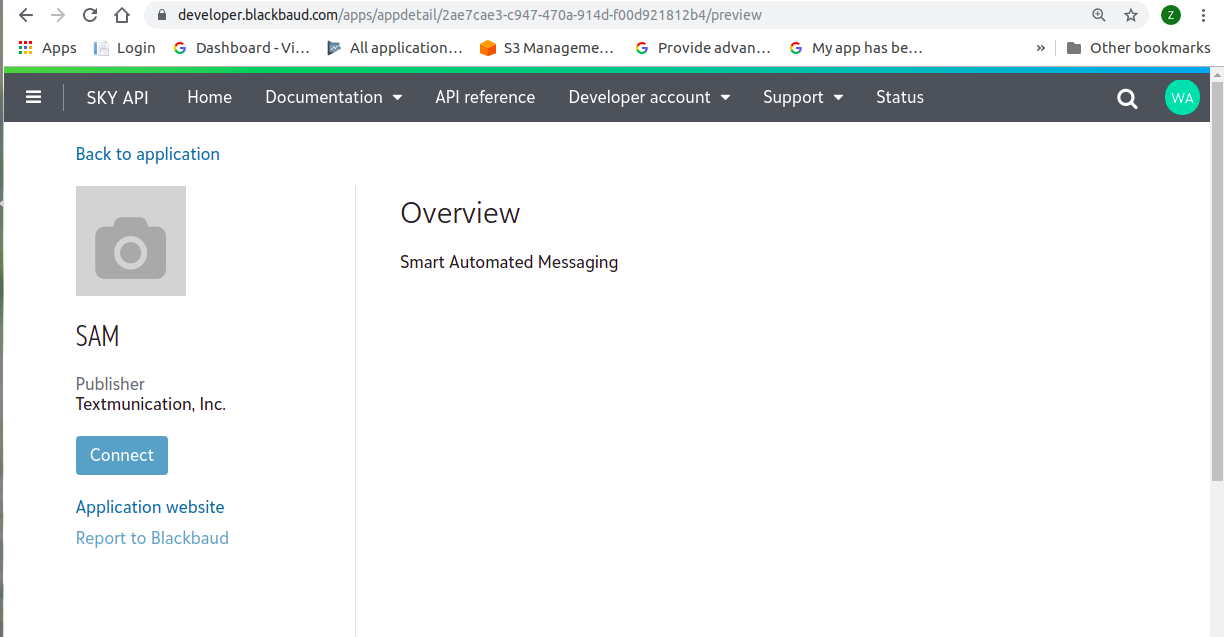Open Other bookmarks folder
Viewport: 1224px width, 637px height.
pyautogui.click(x=1138, y=47)
